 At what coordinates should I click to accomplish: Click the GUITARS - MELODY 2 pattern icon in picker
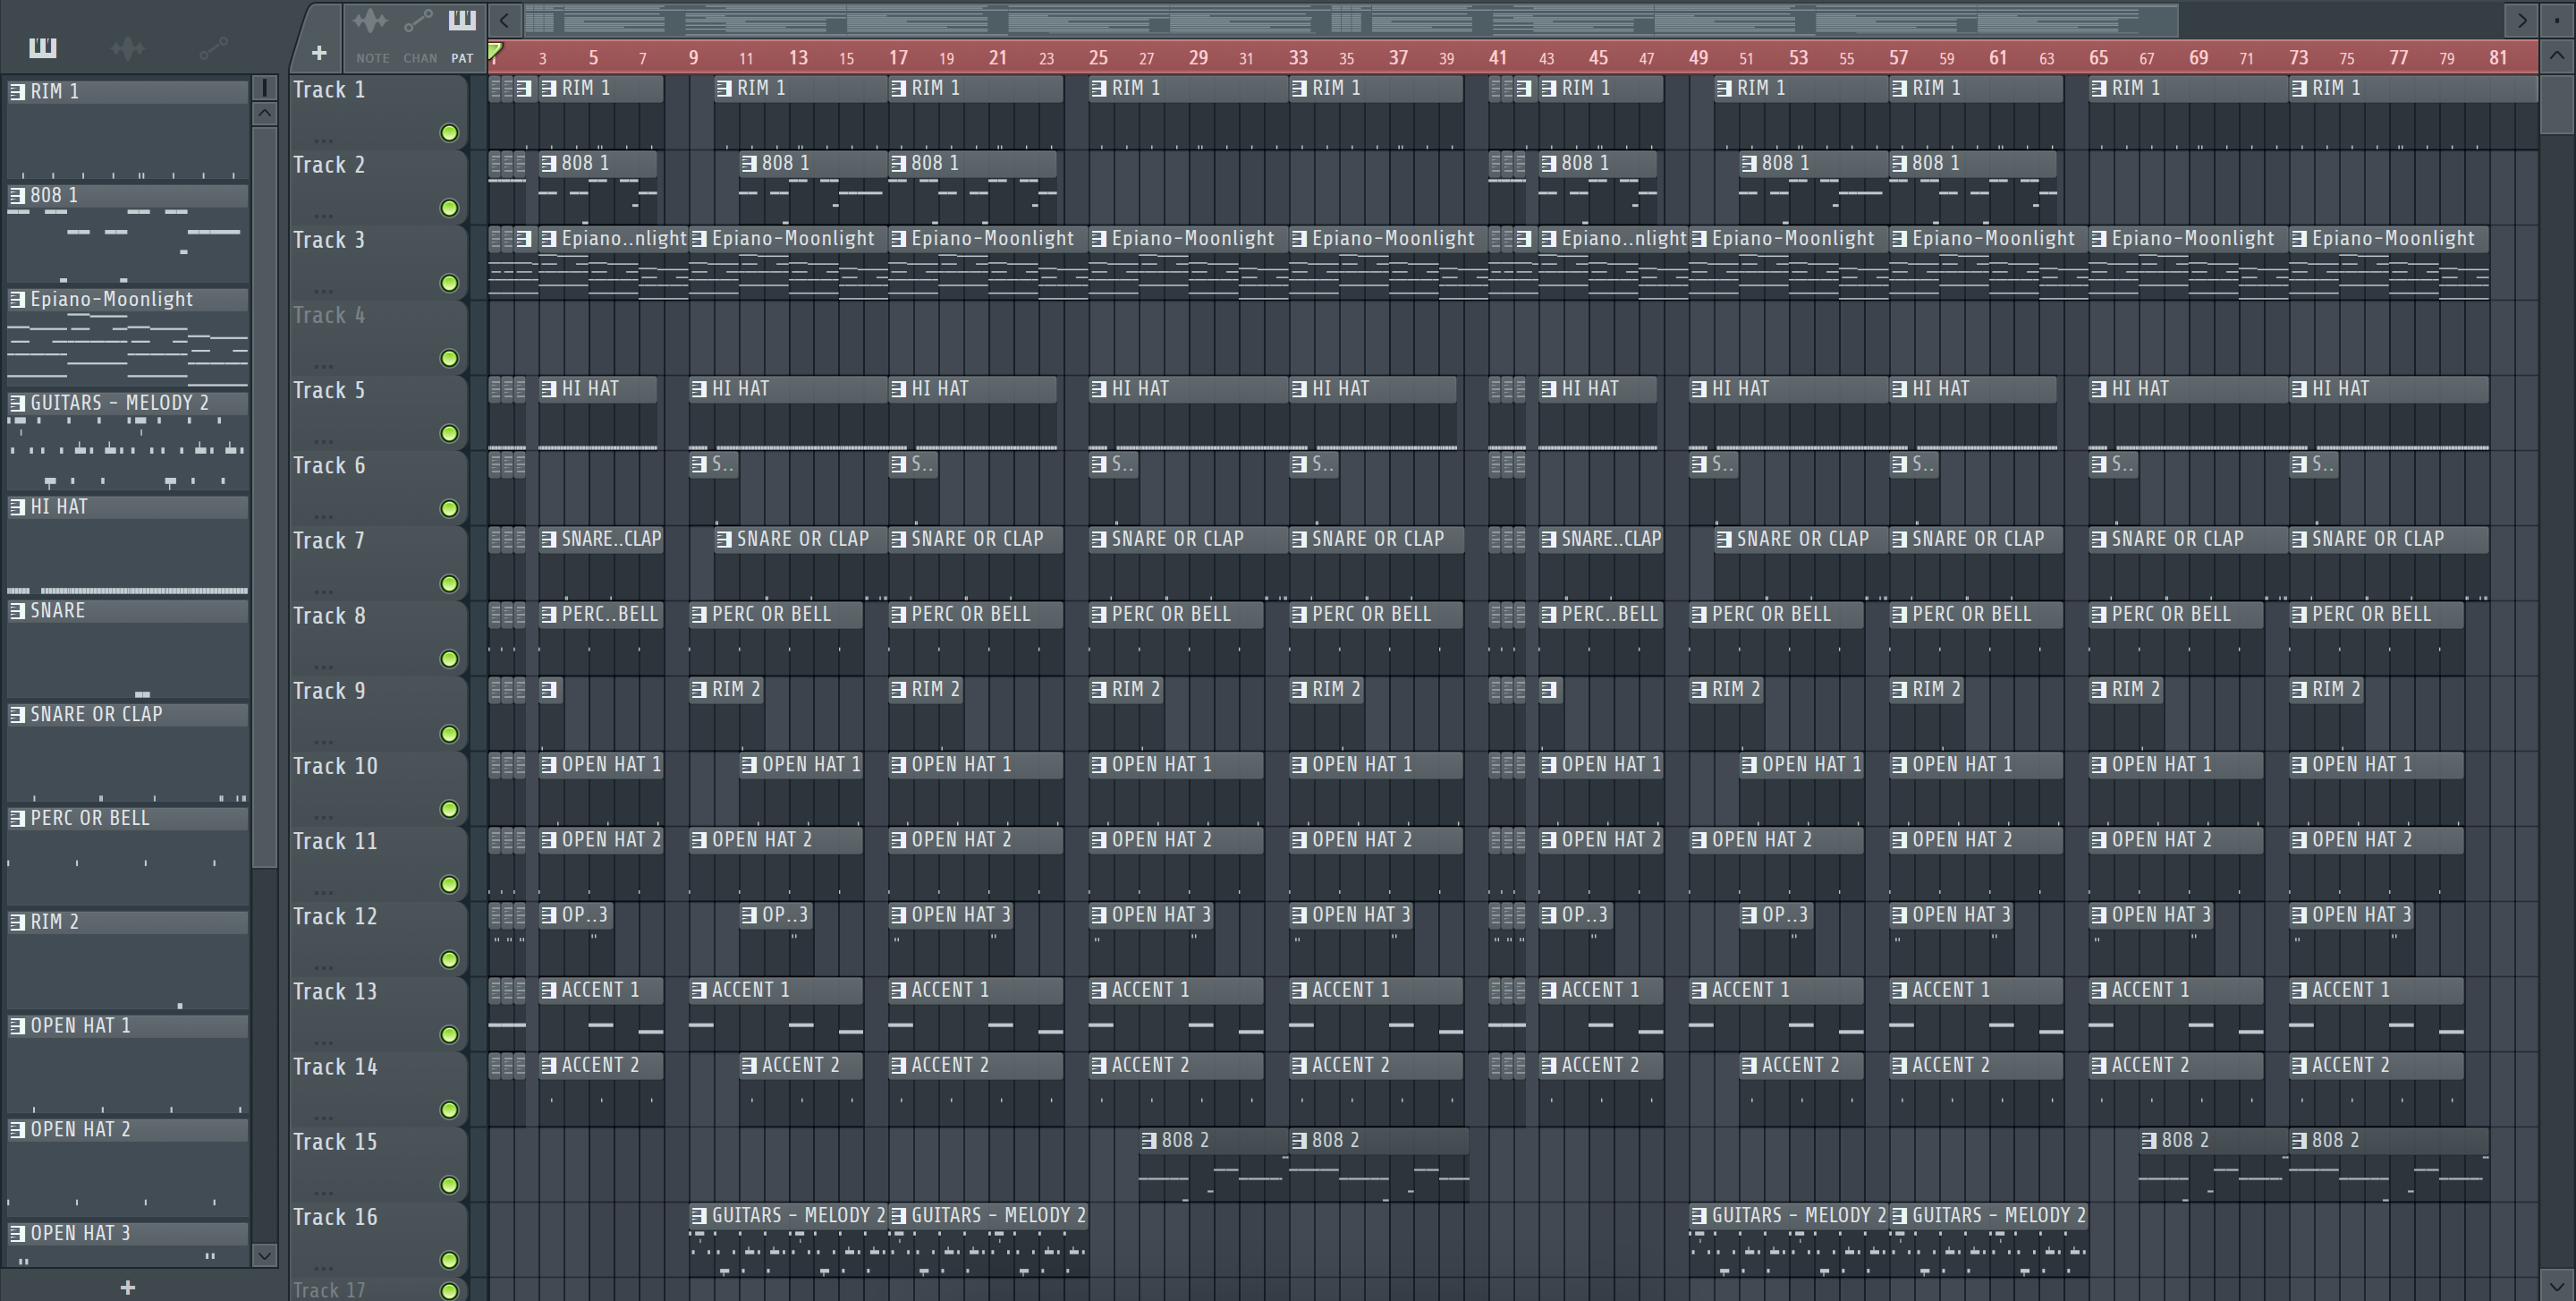click(x=17, y=403)
